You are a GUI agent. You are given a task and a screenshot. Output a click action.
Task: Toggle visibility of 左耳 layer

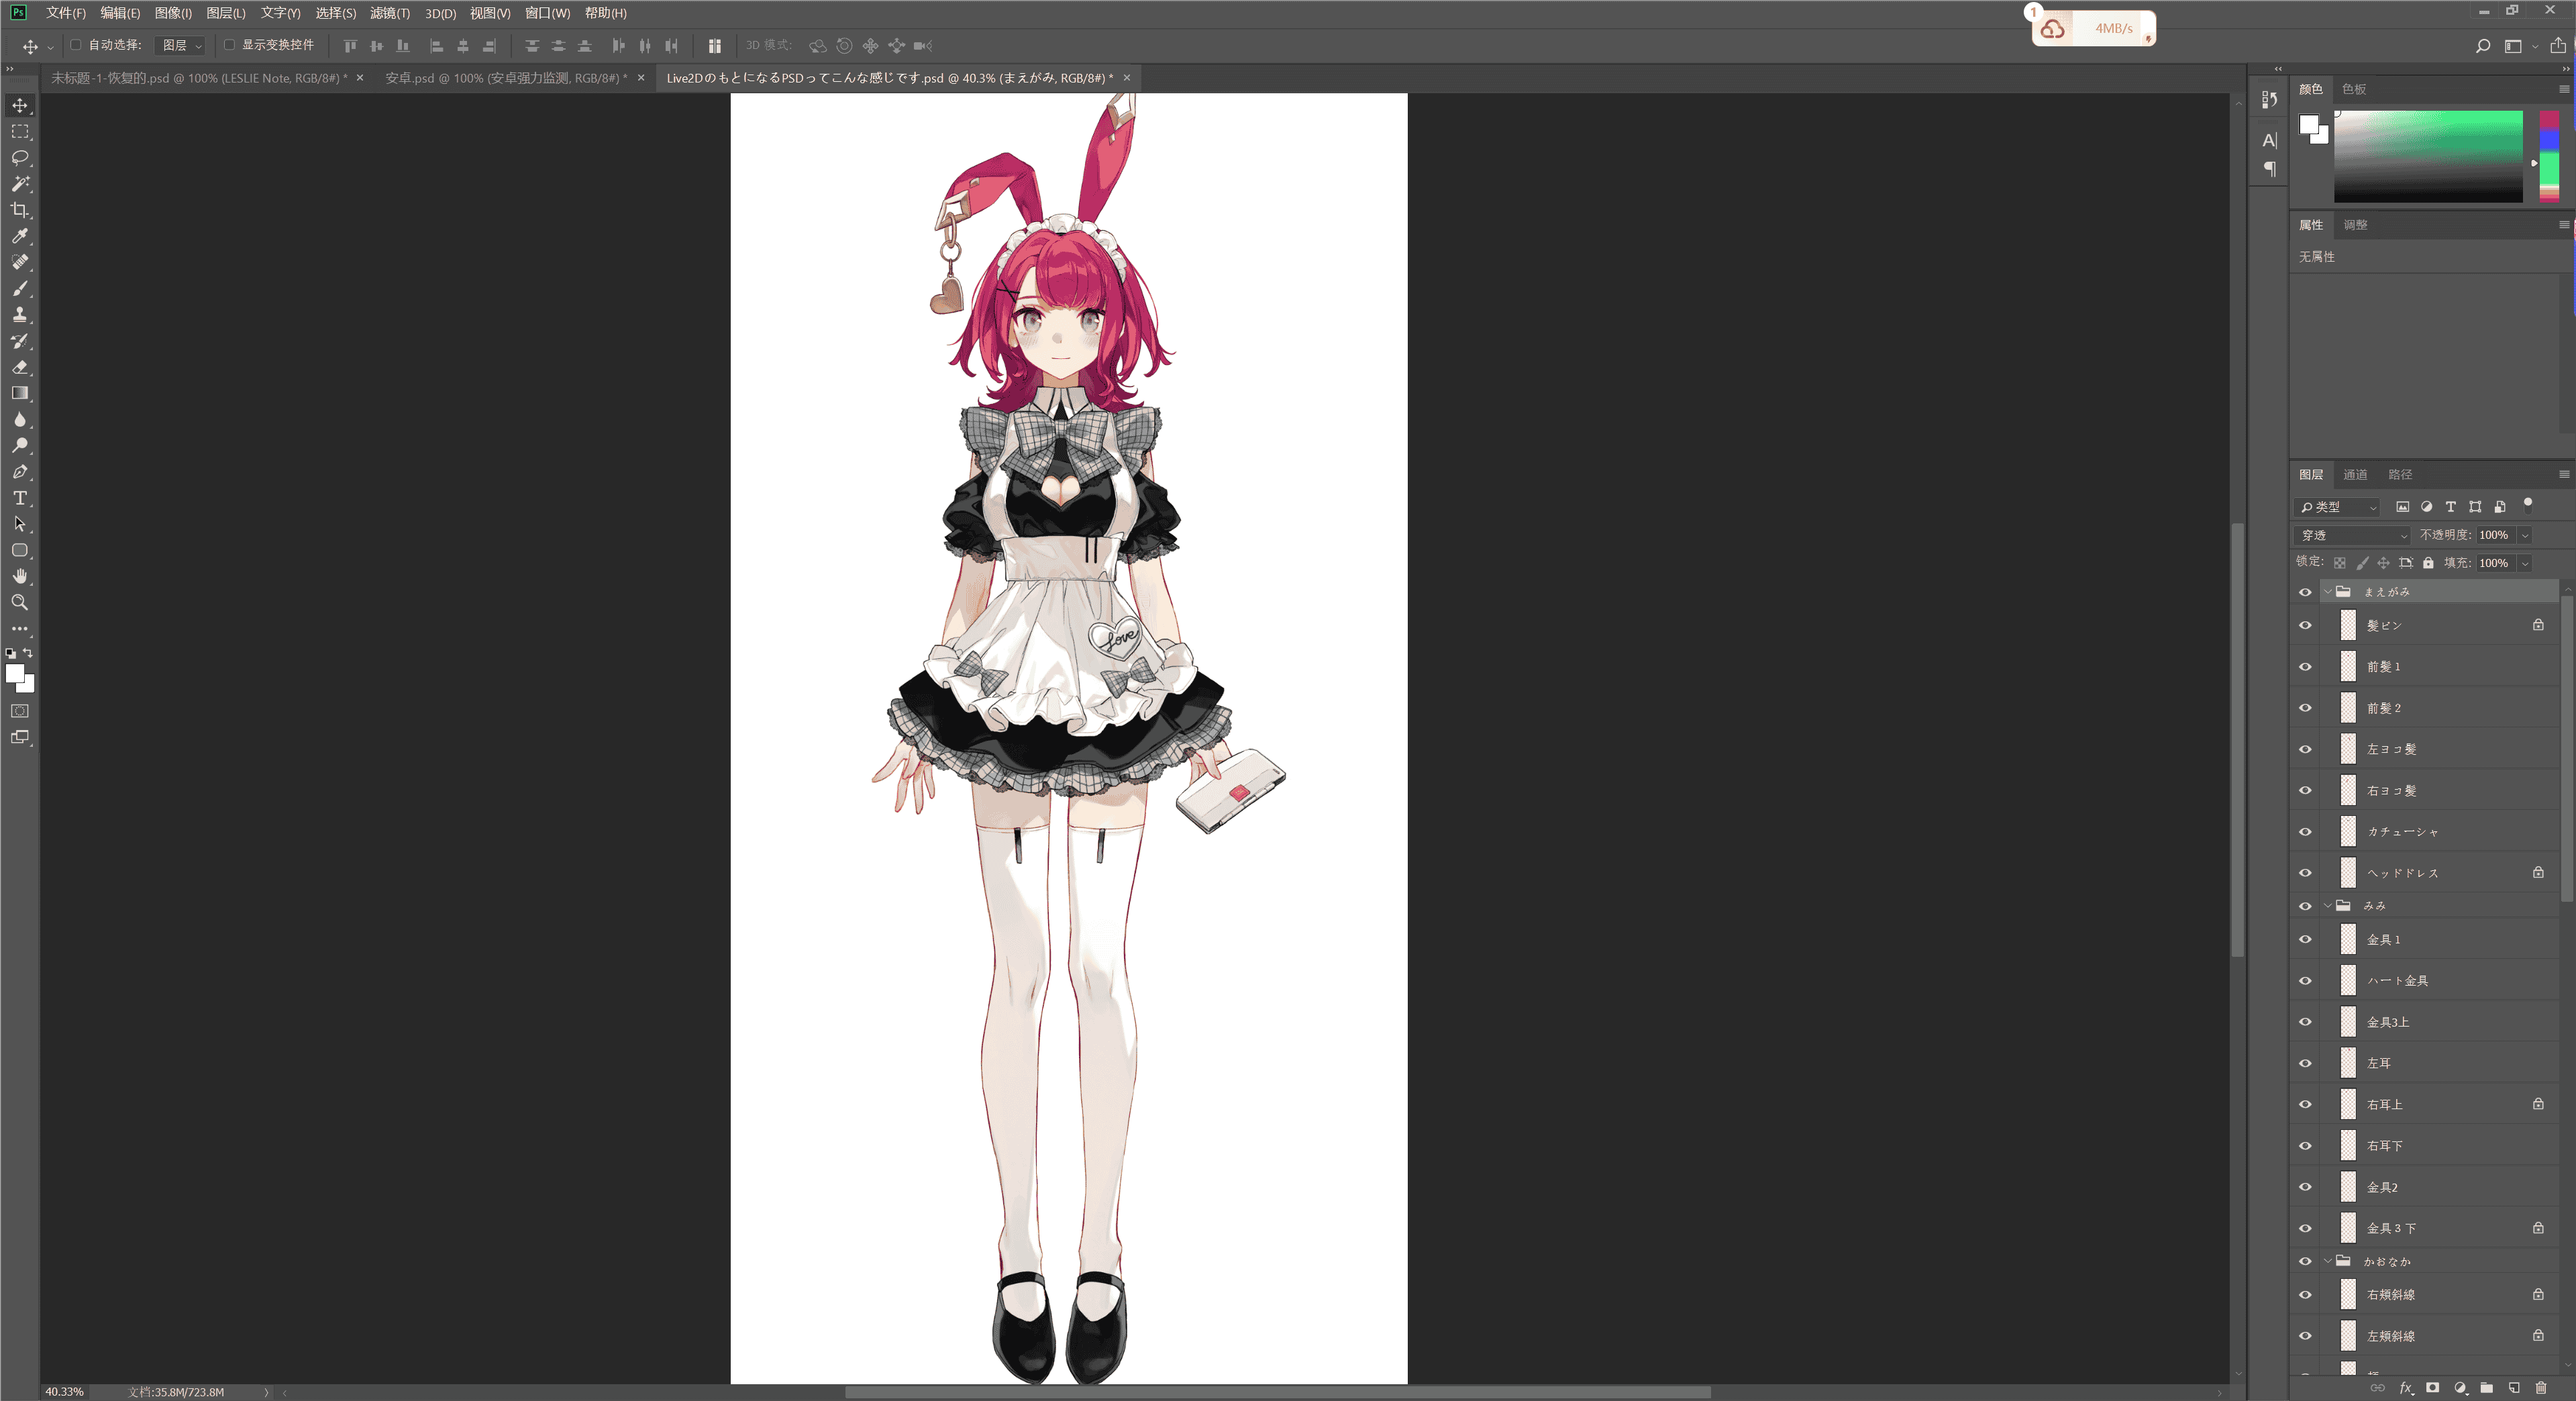coord(2305,1063)
